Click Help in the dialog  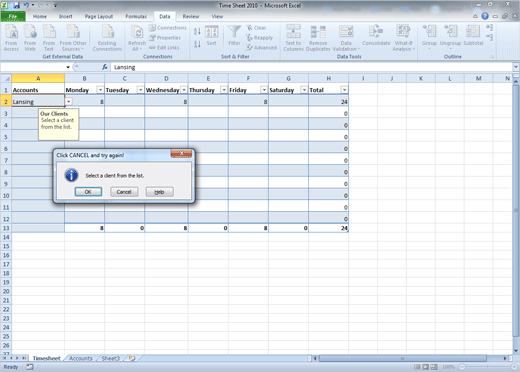(x=159, y=192)
